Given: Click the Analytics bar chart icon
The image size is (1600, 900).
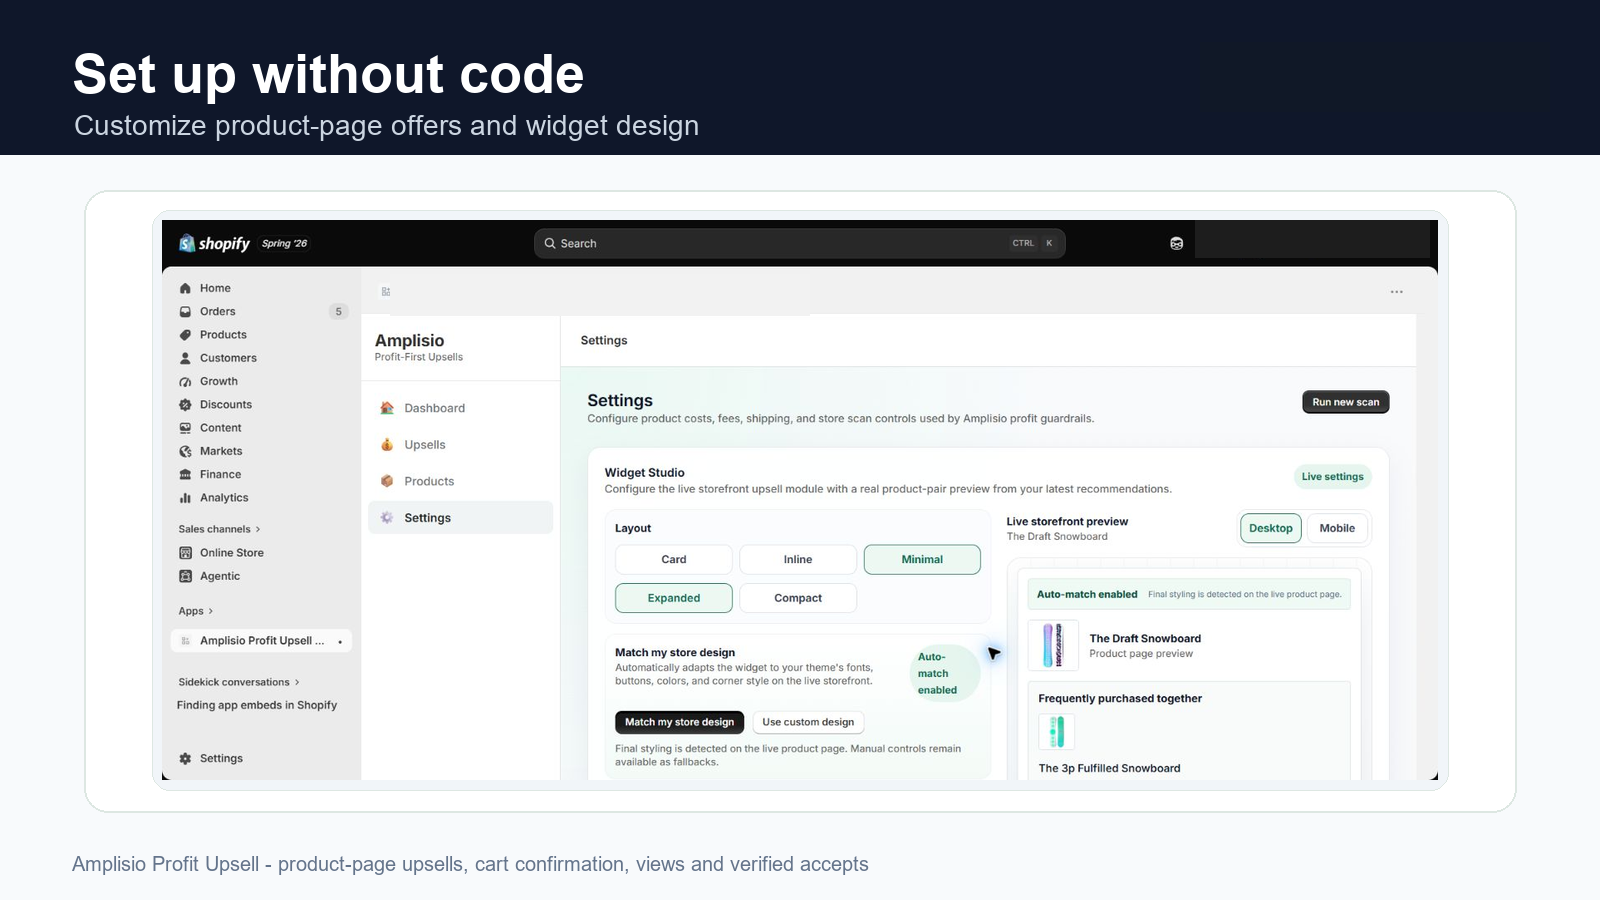Looking at the screenshot, I should [185, 498].
